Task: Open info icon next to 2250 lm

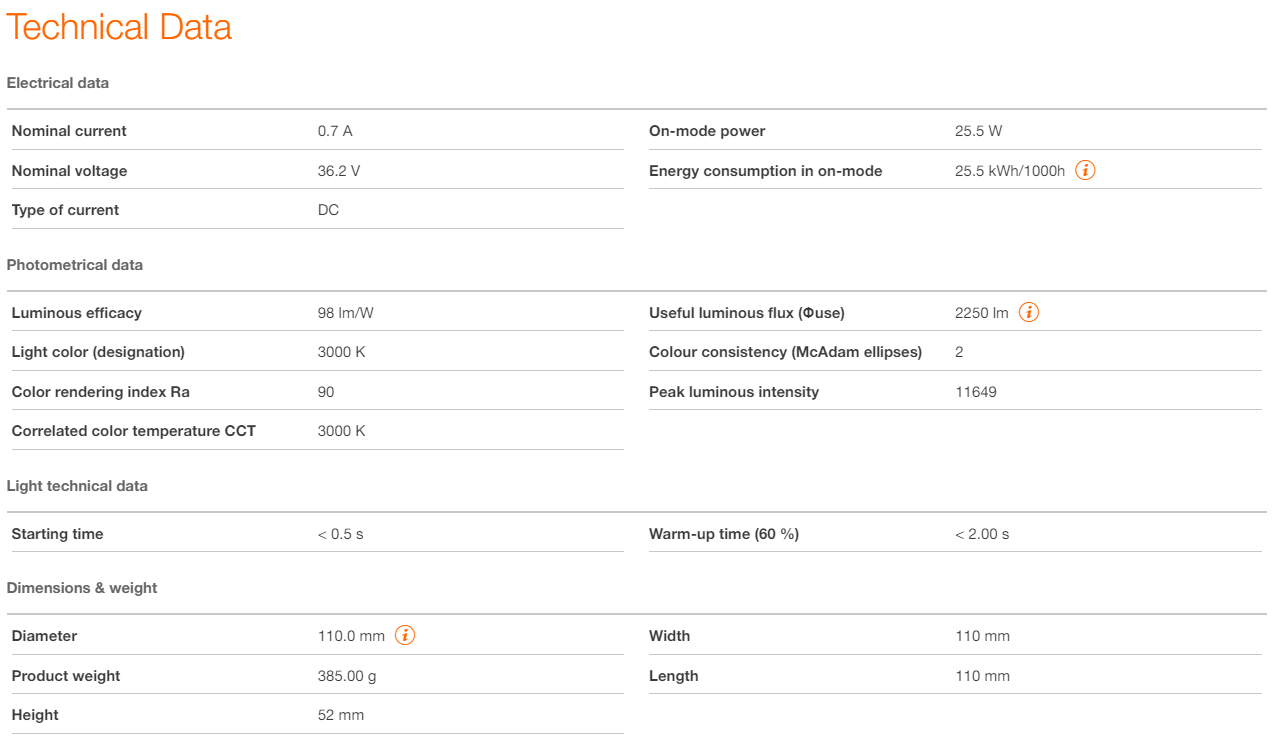Action: (x=1029, y=312)
